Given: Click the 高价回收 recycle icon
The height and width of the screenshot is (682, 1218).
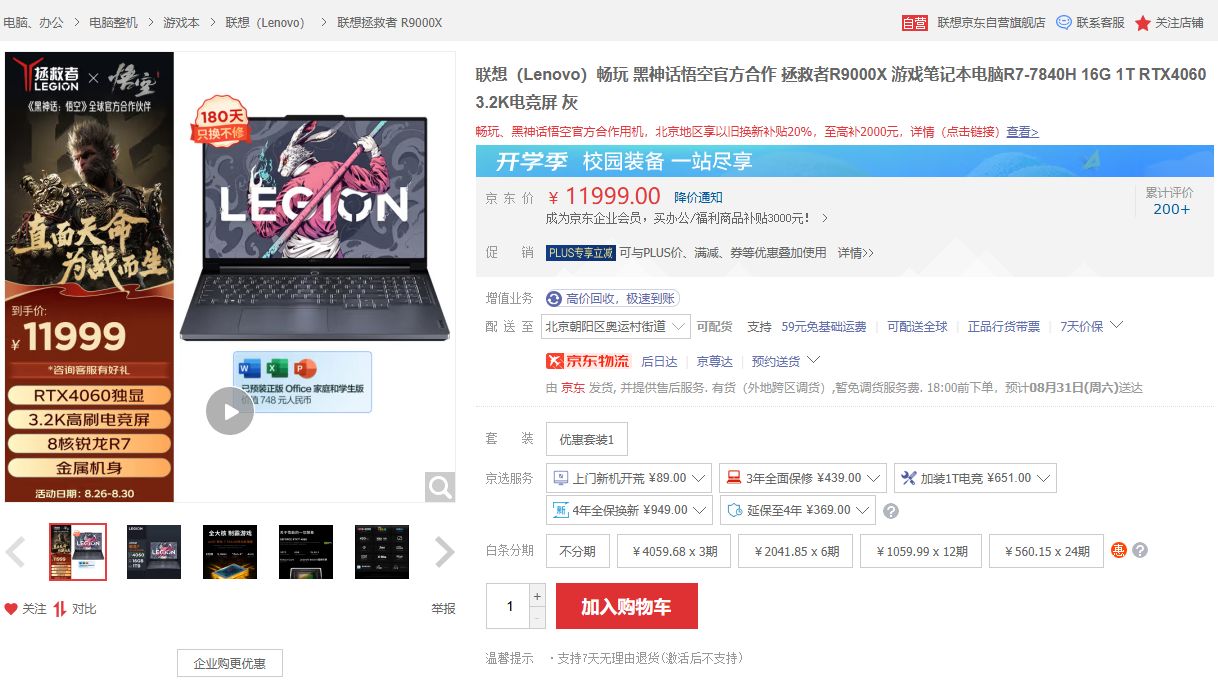Looking at the screenshot, I should point(554,298).
